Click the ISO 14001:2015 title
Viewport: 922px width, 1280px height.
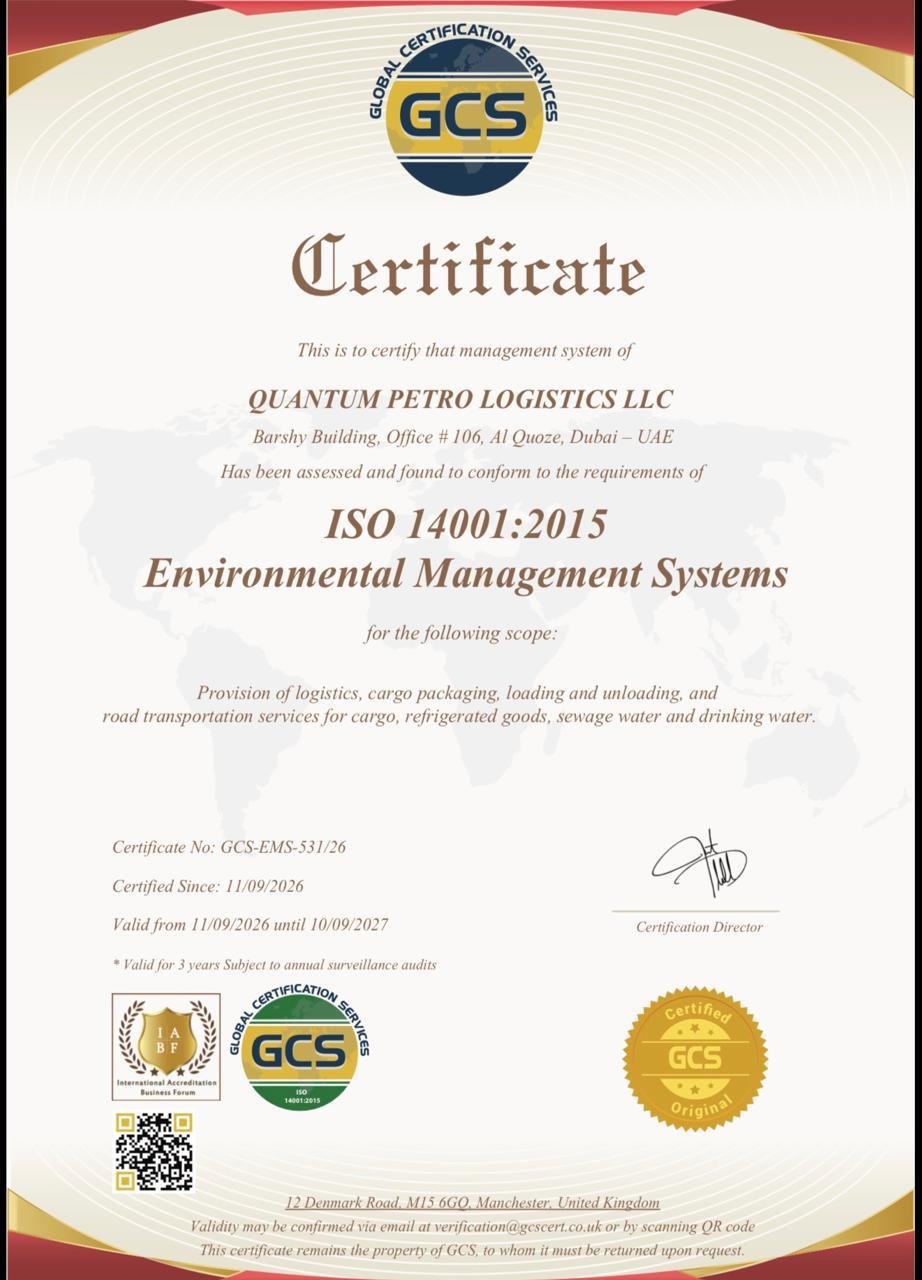tap(465, 524)
